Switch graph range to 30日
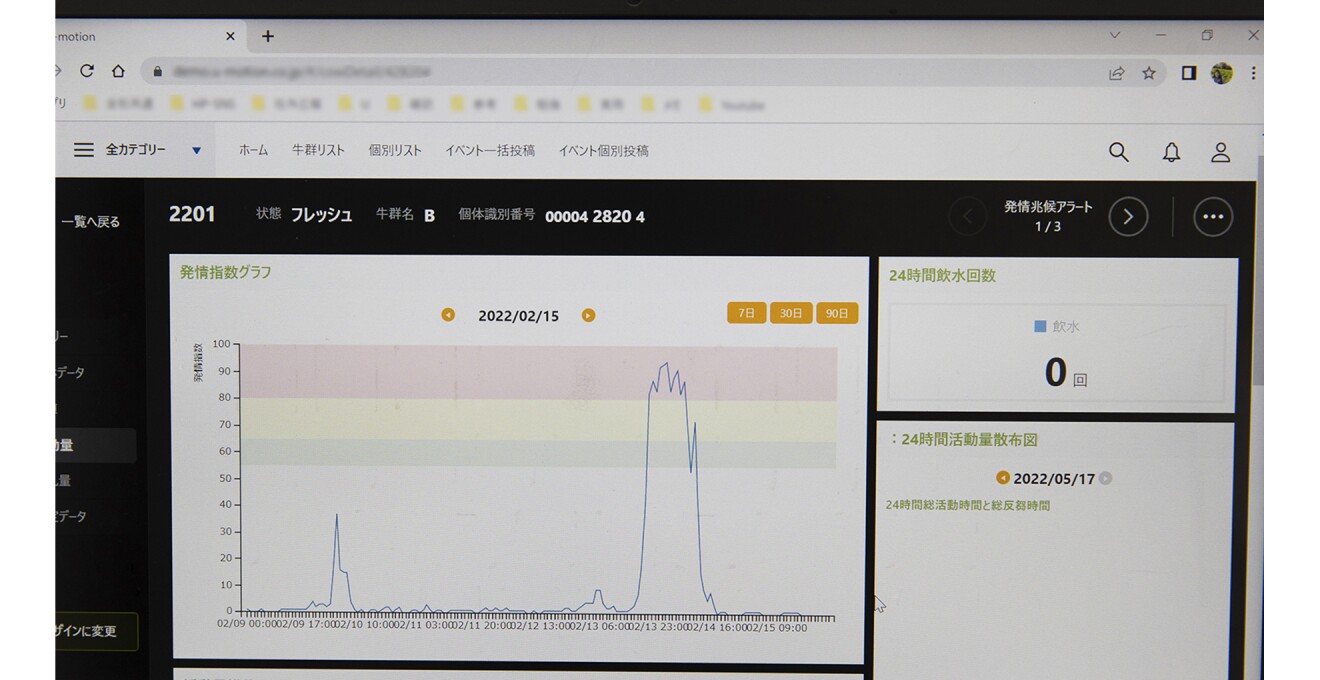Viewport: 1320px width, 680px height. (x=791, y=313)
